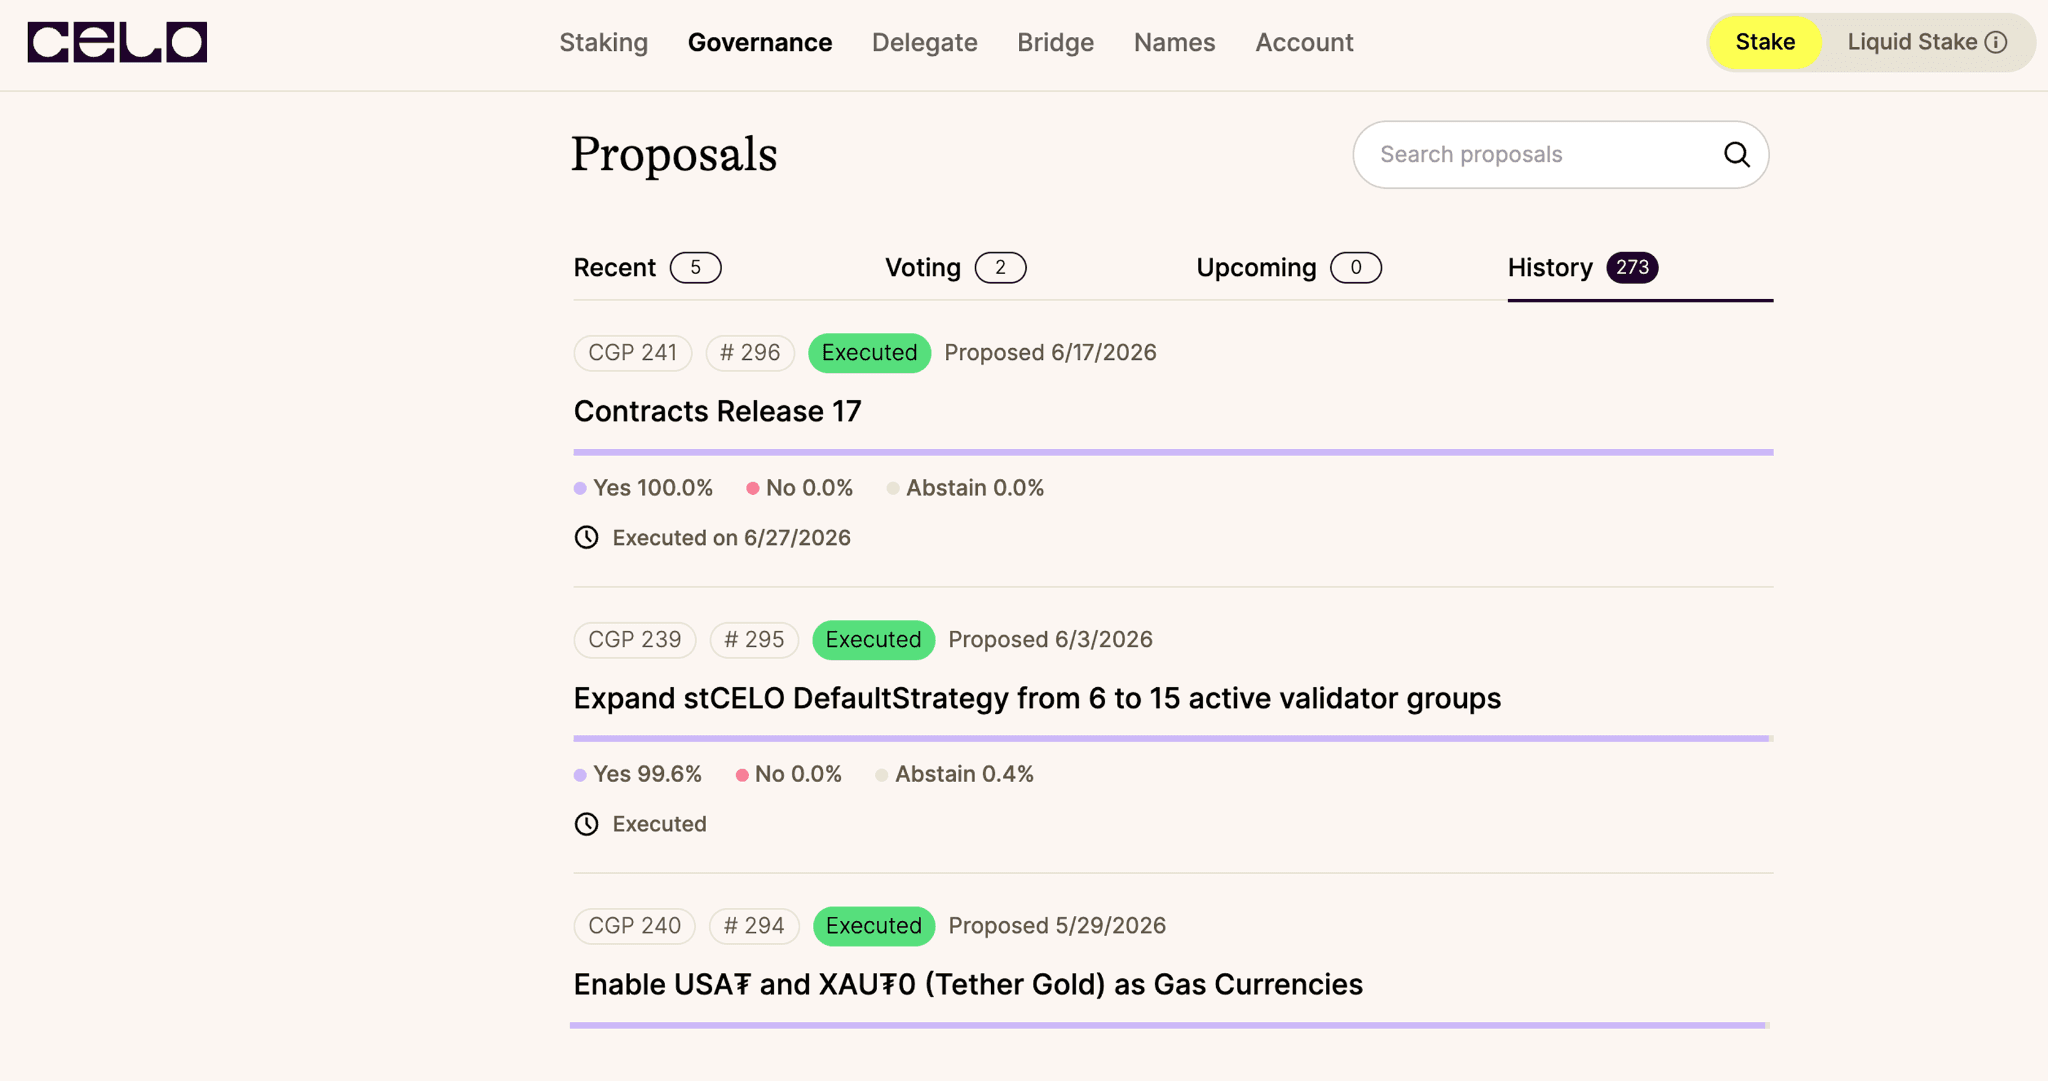The image size is (2048, 1081).
Task: Open the Delegate navigation item
Action: (x=924, y=42)
